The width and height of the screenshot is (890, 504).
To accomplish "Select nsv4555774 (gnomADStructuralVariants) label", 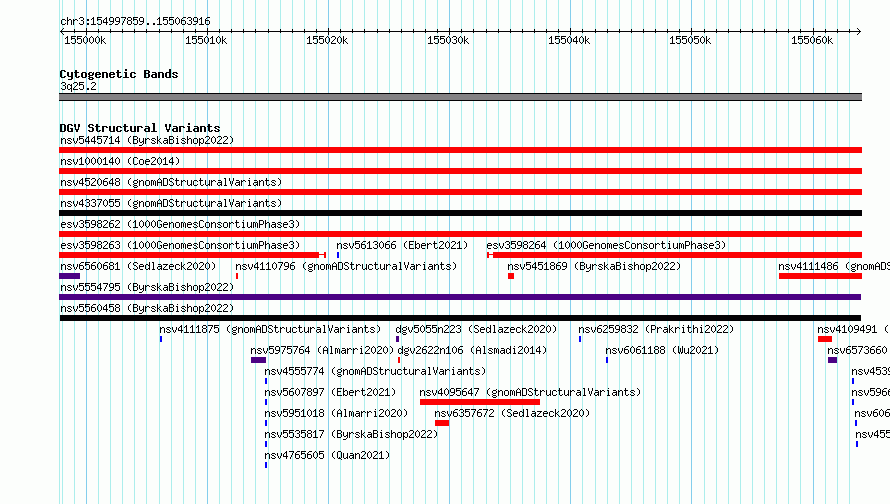I will [375, 371].
